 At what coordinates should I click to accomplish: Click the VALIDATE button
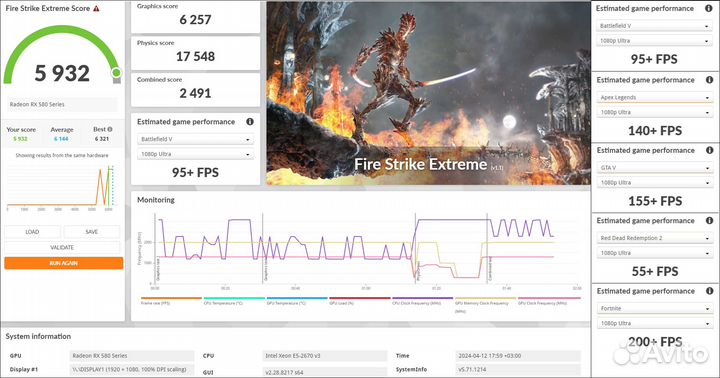tap(62, 248)
